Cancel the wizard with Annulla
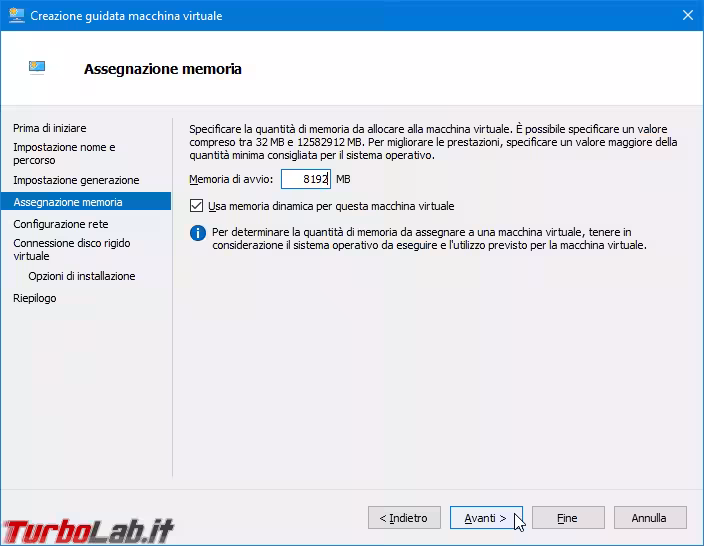This screenshot has width=704, height=546. pos(649,518)
